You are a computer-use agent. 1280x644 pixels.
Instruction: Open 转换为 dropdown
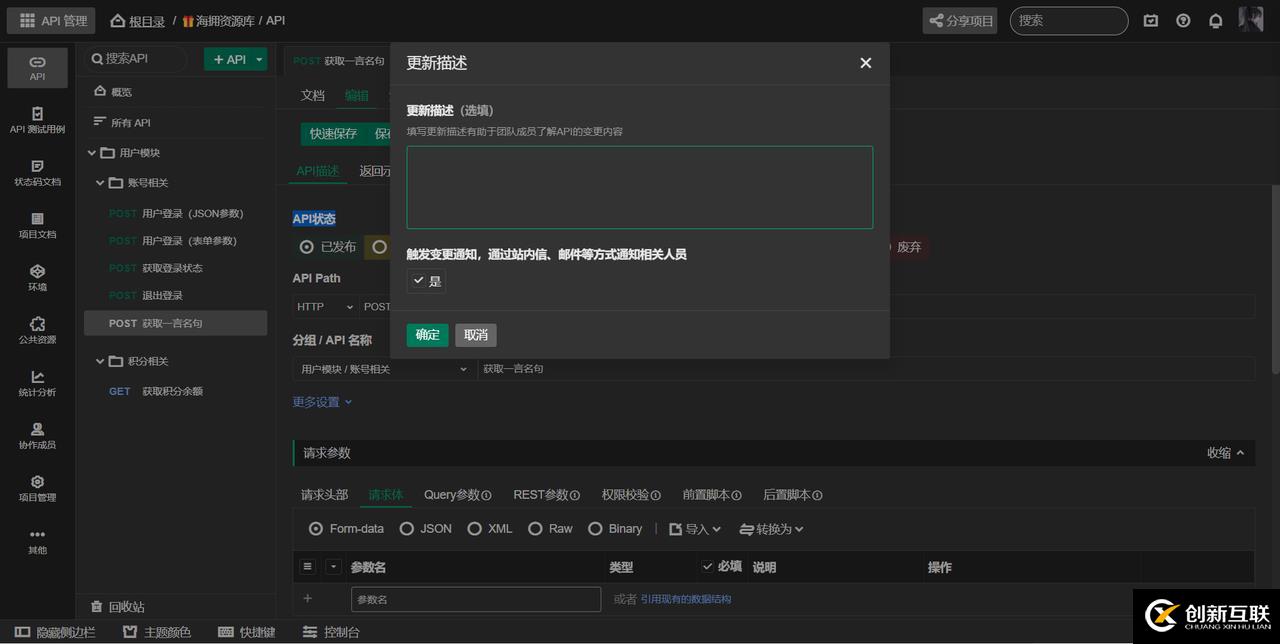click(x=771, y=529)
